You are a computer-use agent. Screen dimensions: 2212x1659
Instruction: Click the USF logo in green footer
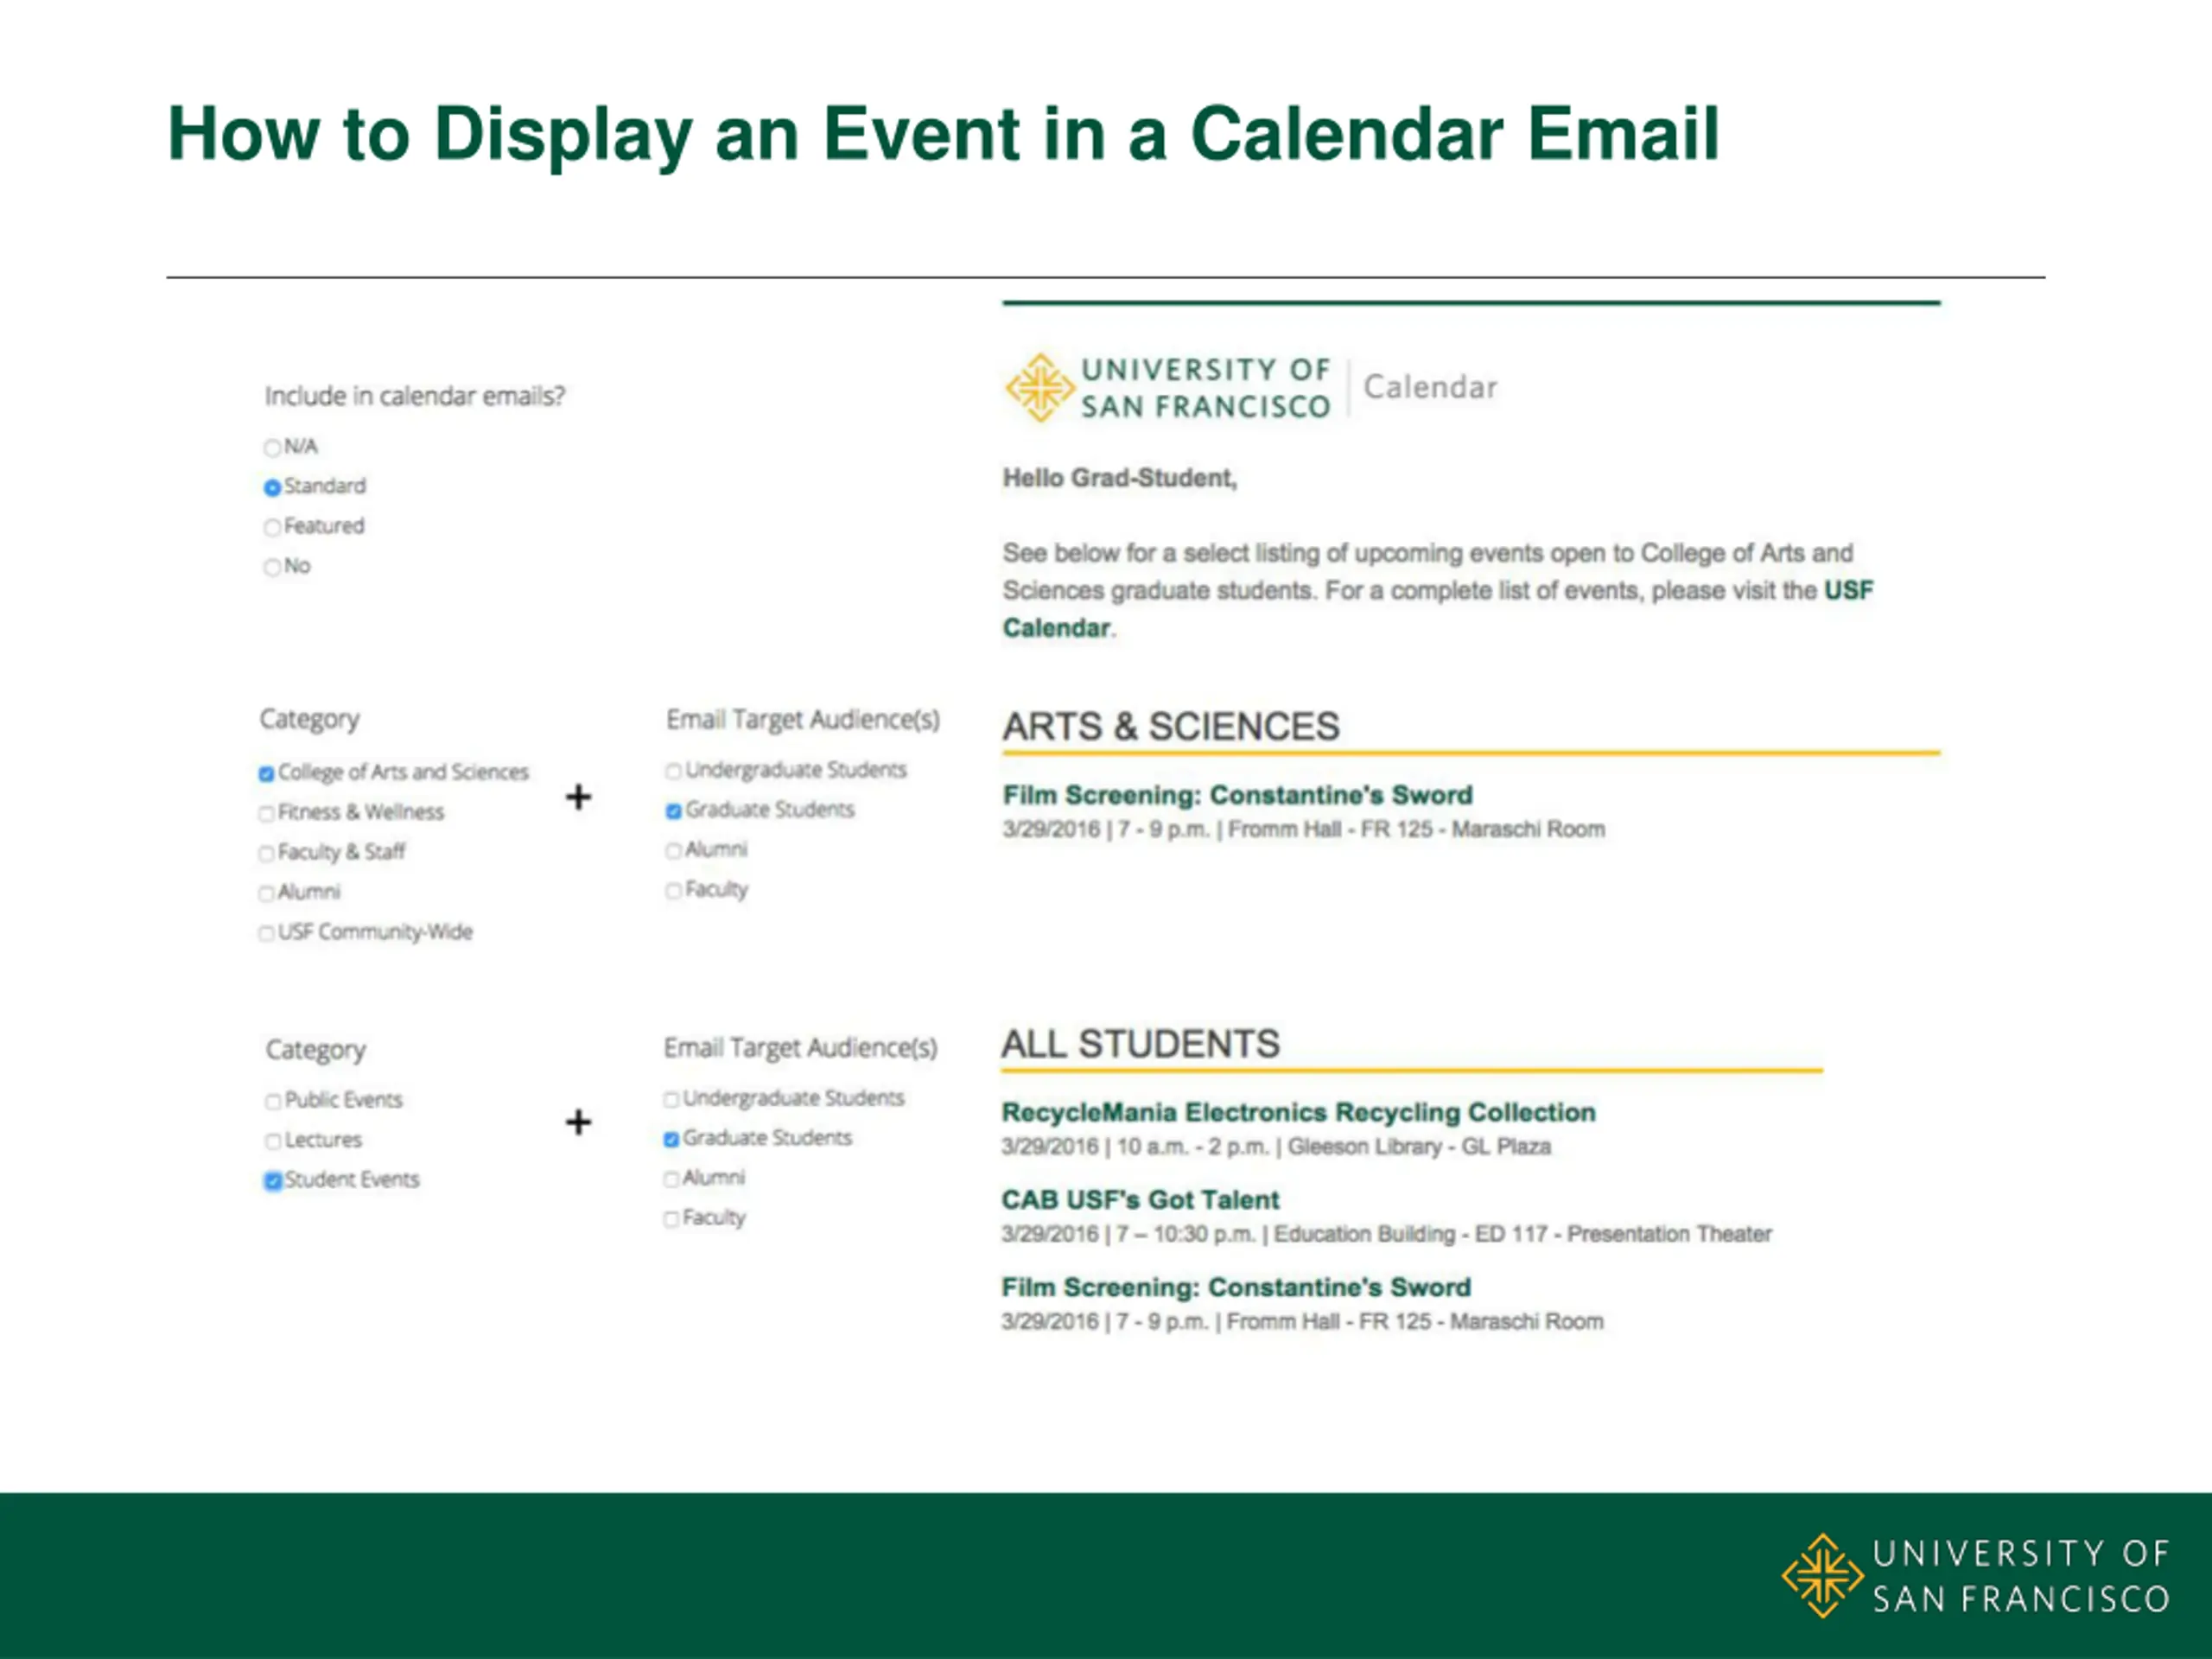click(x=1976, y=1576)
